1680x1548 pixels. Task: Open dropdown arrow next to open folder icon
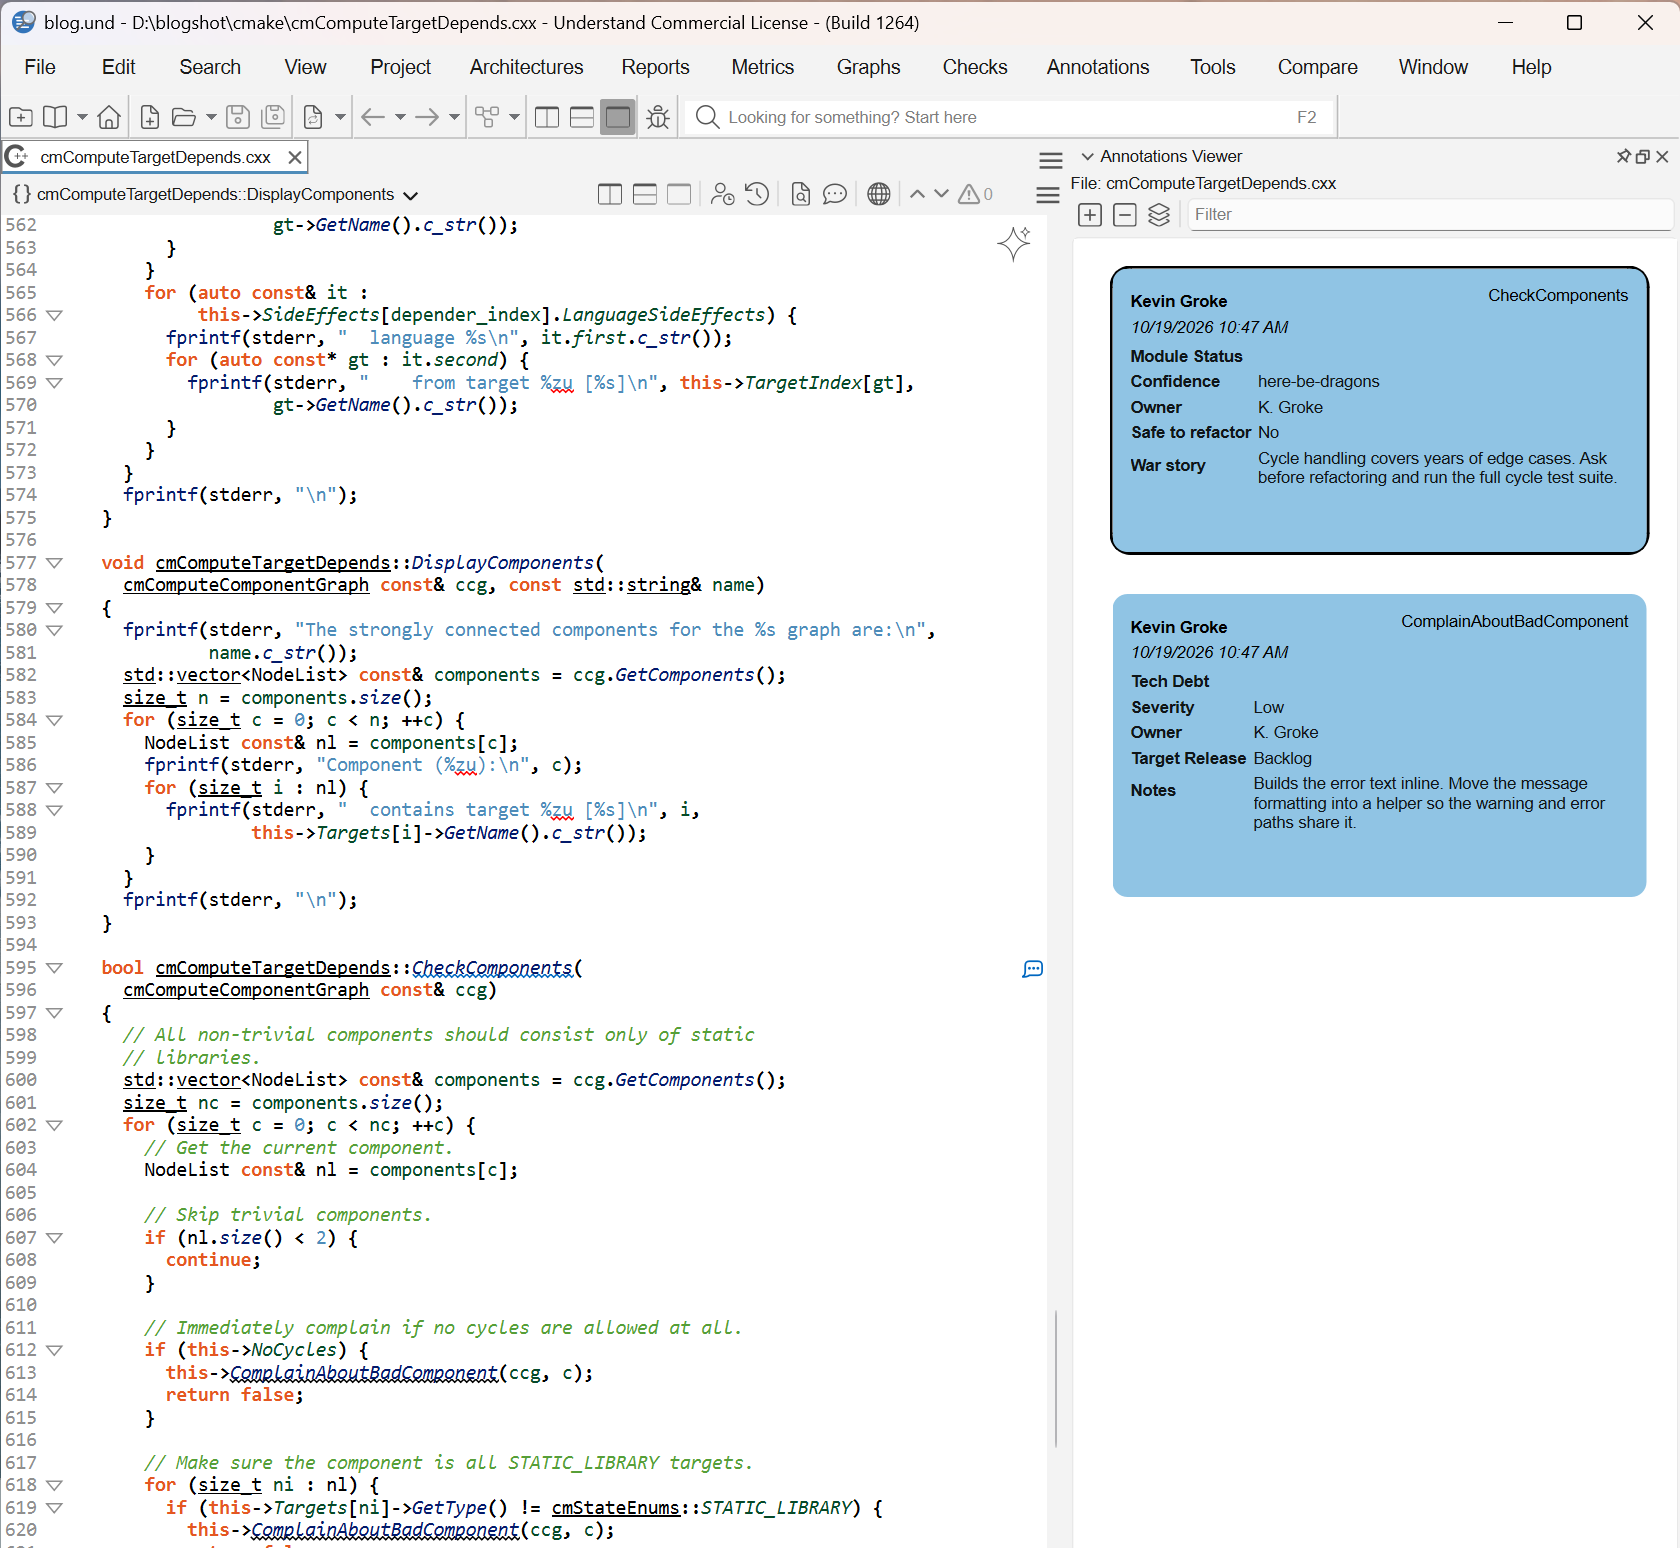[x=211, y=117]
